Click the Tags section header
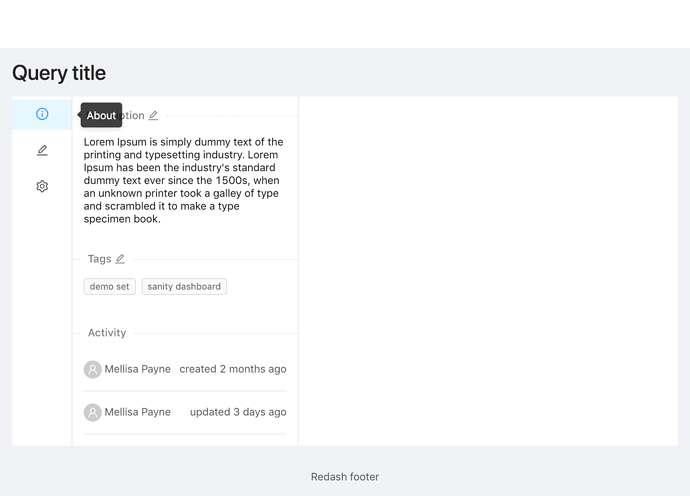Screen dimensions: 690x496 point(99,259)
